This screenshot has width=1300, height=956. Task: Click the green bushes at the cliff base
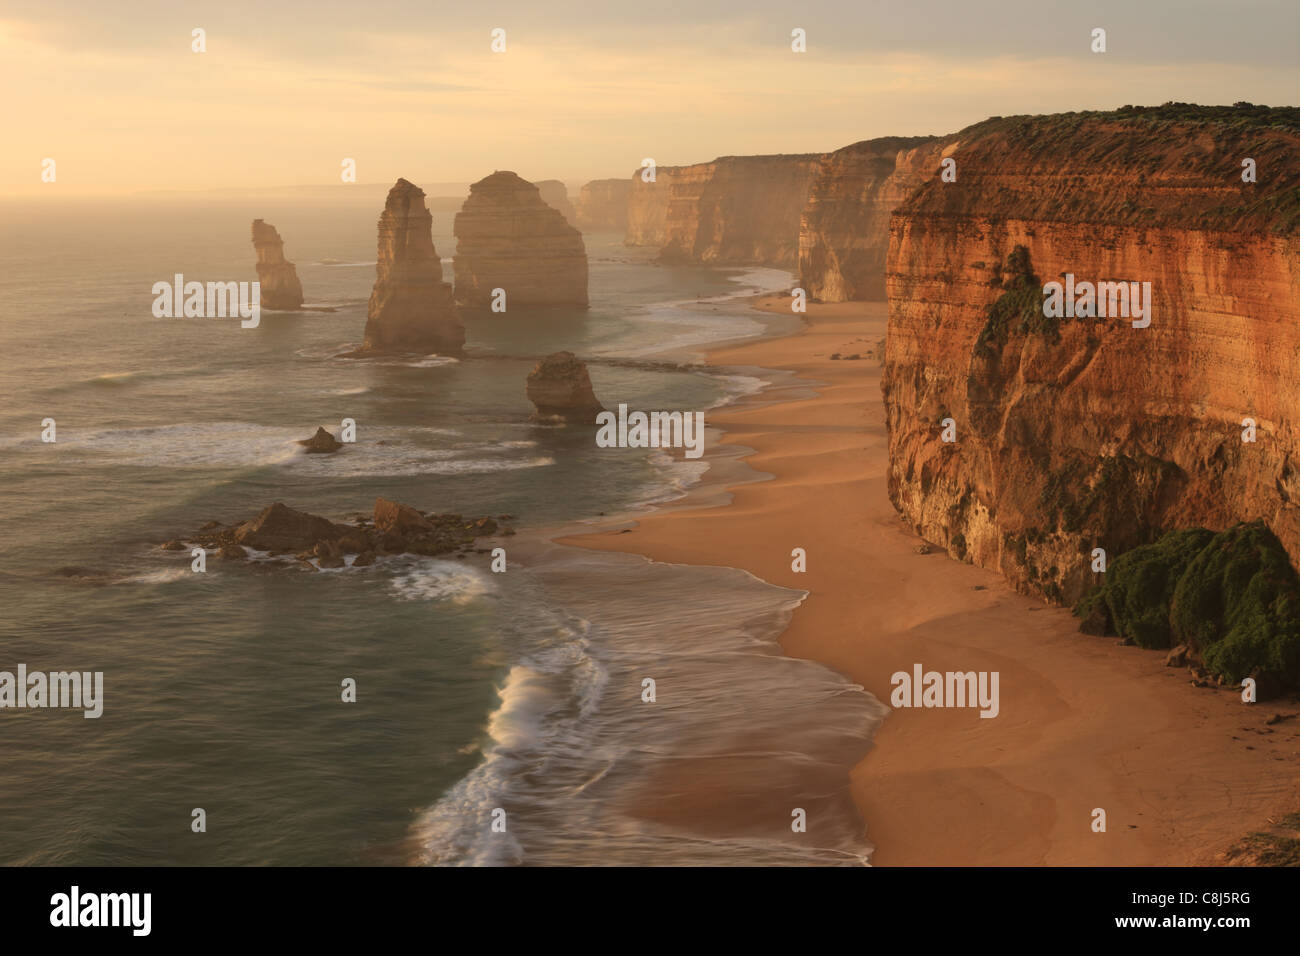click(x=1190, y=600)
